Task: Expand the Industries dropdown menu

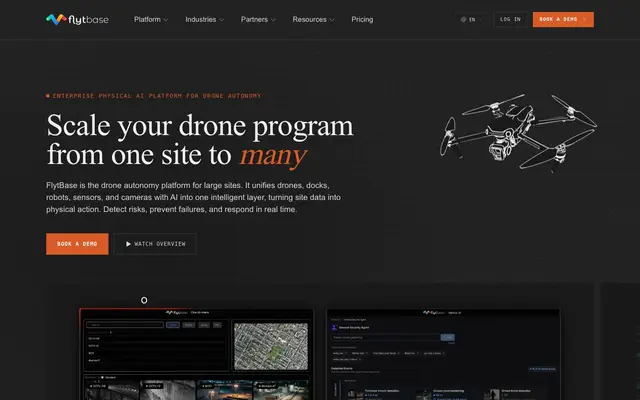Action: pos(204,20)
